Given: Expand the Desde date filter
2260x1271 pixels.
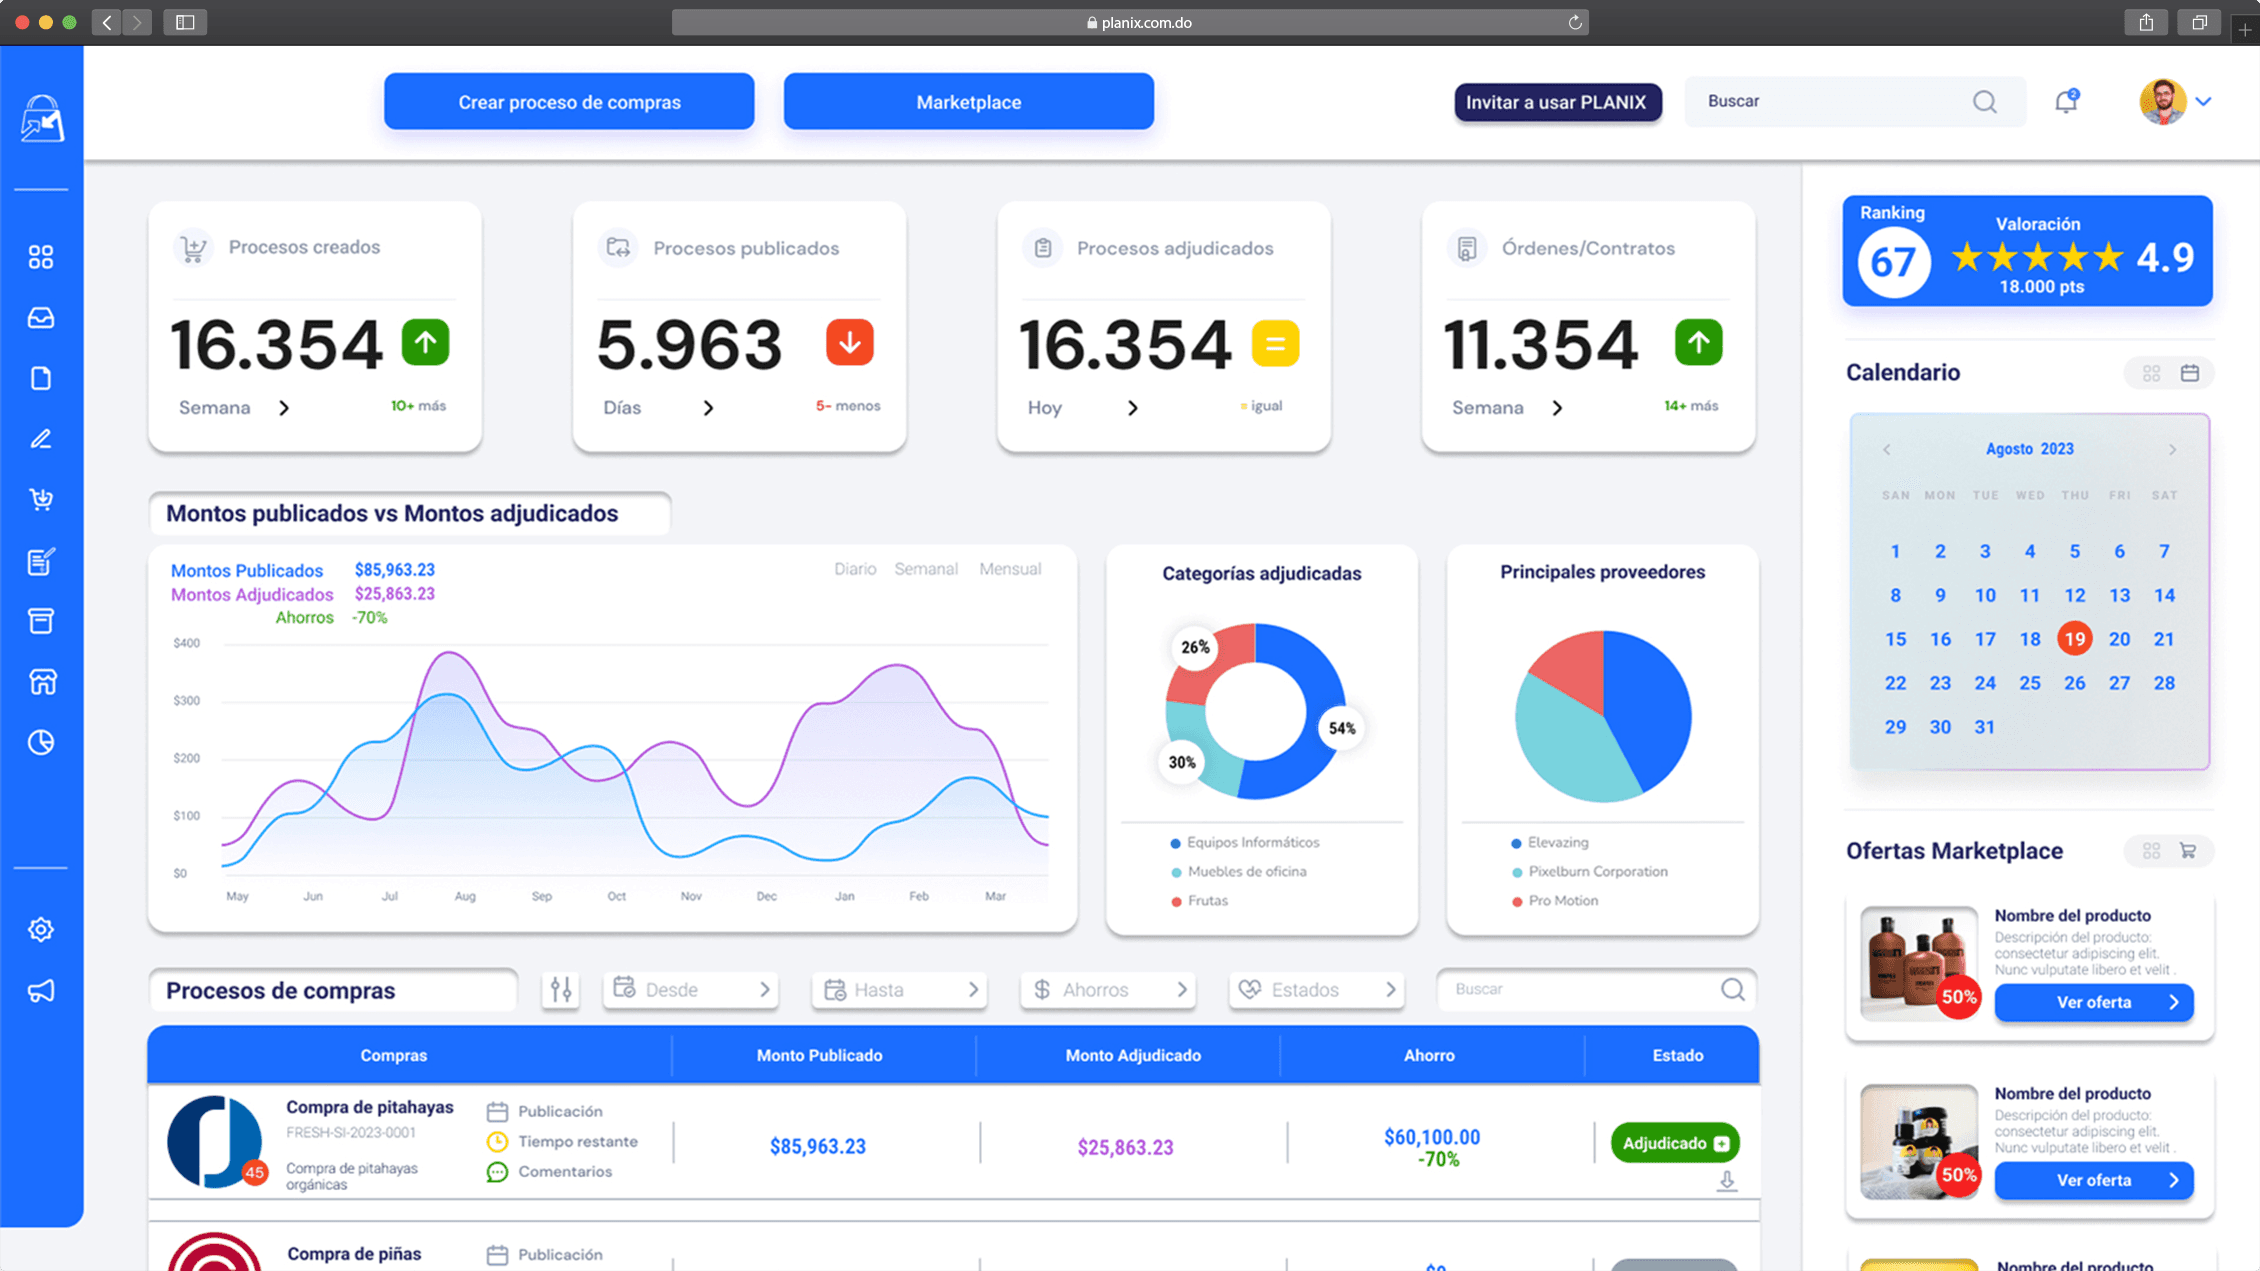Looking at the screenshot, I should pyautogui.click(x=691, y=990).
